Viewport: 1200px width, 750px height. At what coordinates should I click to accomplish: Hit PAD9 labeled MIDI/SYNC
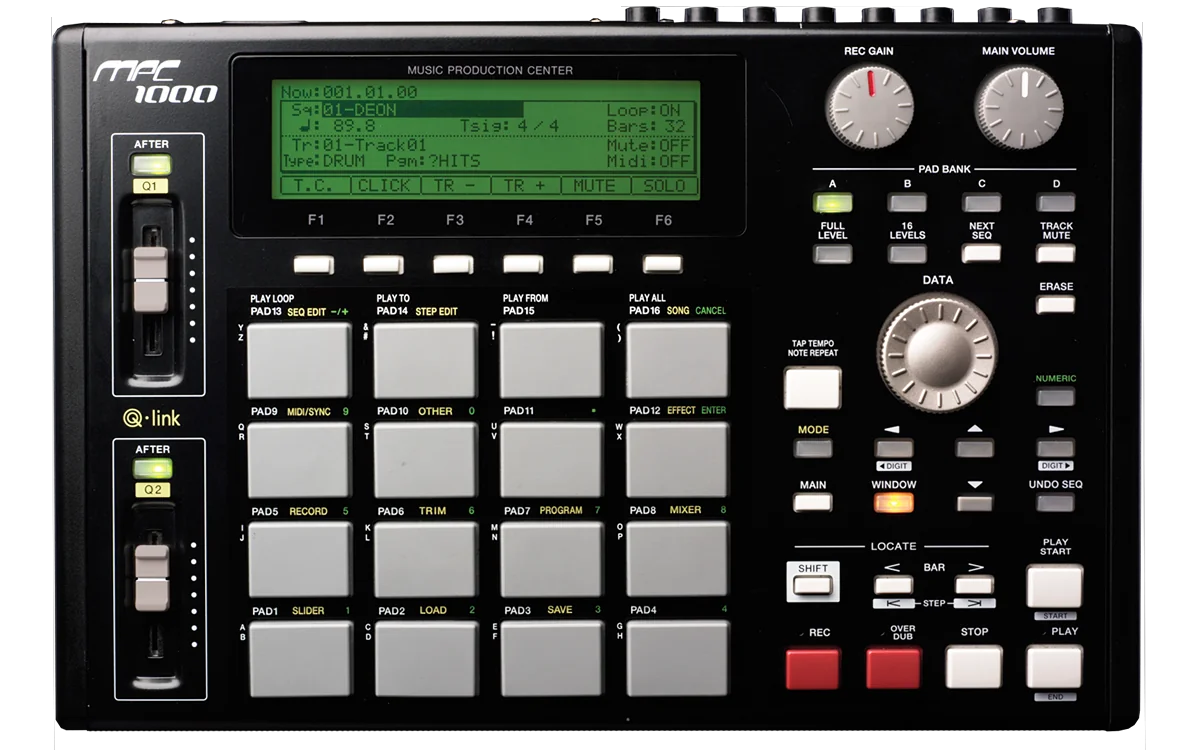coord(300,459)
